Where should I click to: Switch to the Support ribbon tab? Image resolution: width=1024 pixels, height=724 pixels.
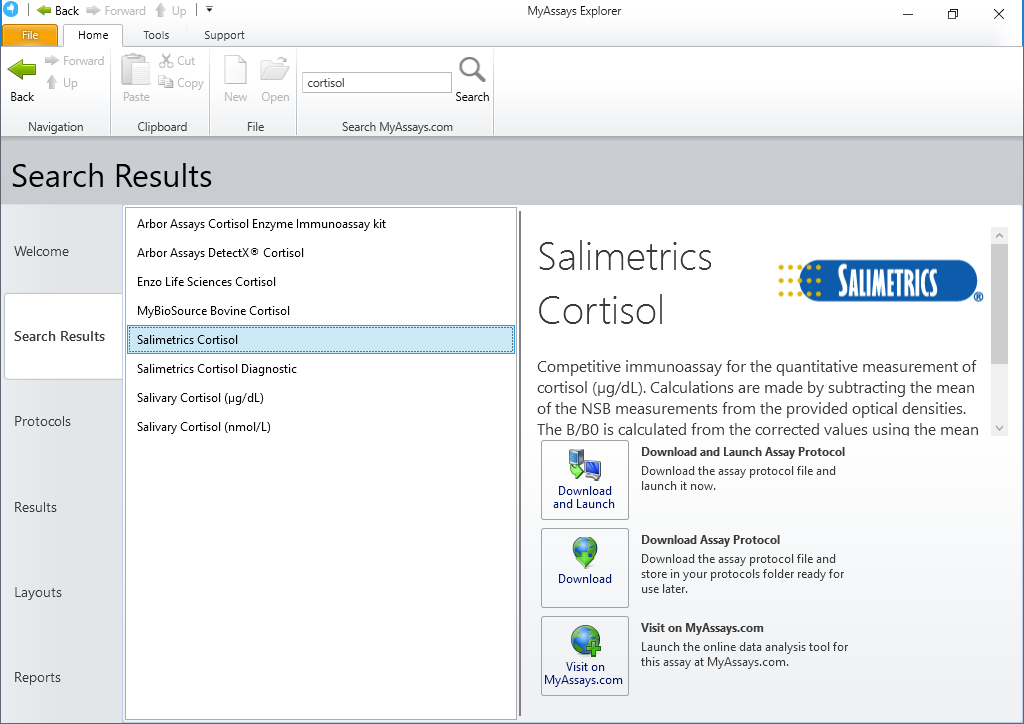click(224, 35)
